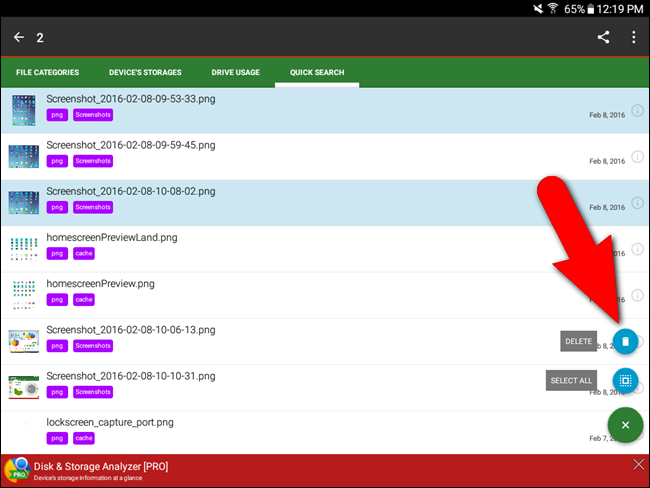Show info for Screenshot_2016-02-08-09-59-45.png
The width and height of the screenshot is (650, 488).
(x=637, y=156)
